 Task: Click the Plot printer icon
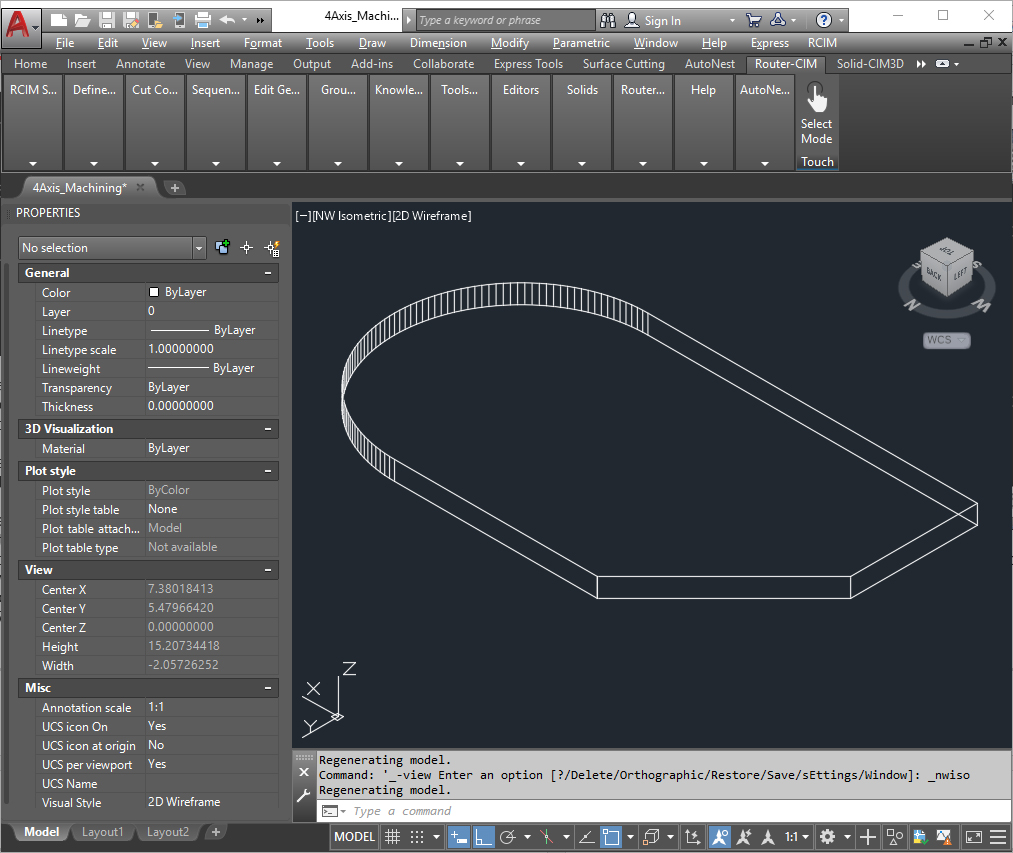point(202,20)
